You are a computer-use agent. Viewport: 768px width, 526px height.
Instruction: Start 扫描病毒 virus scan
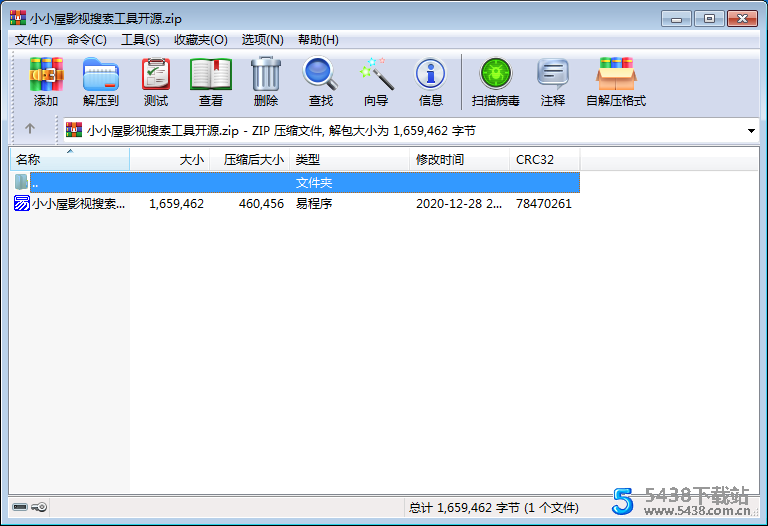(x=495, y=81)
